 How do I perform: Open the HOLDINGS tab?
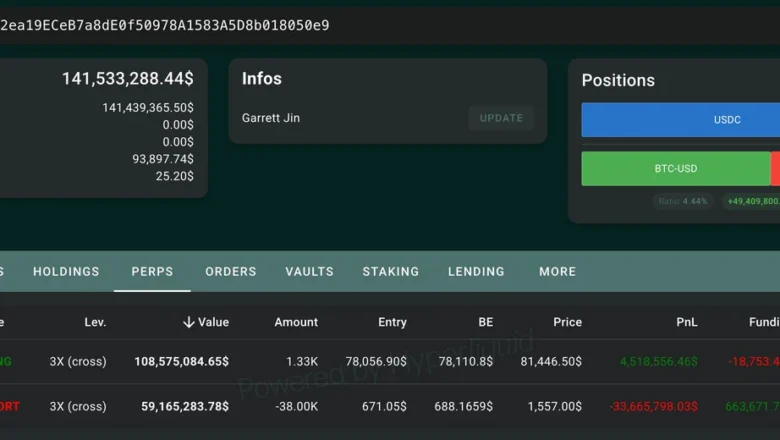pos(66,271)
